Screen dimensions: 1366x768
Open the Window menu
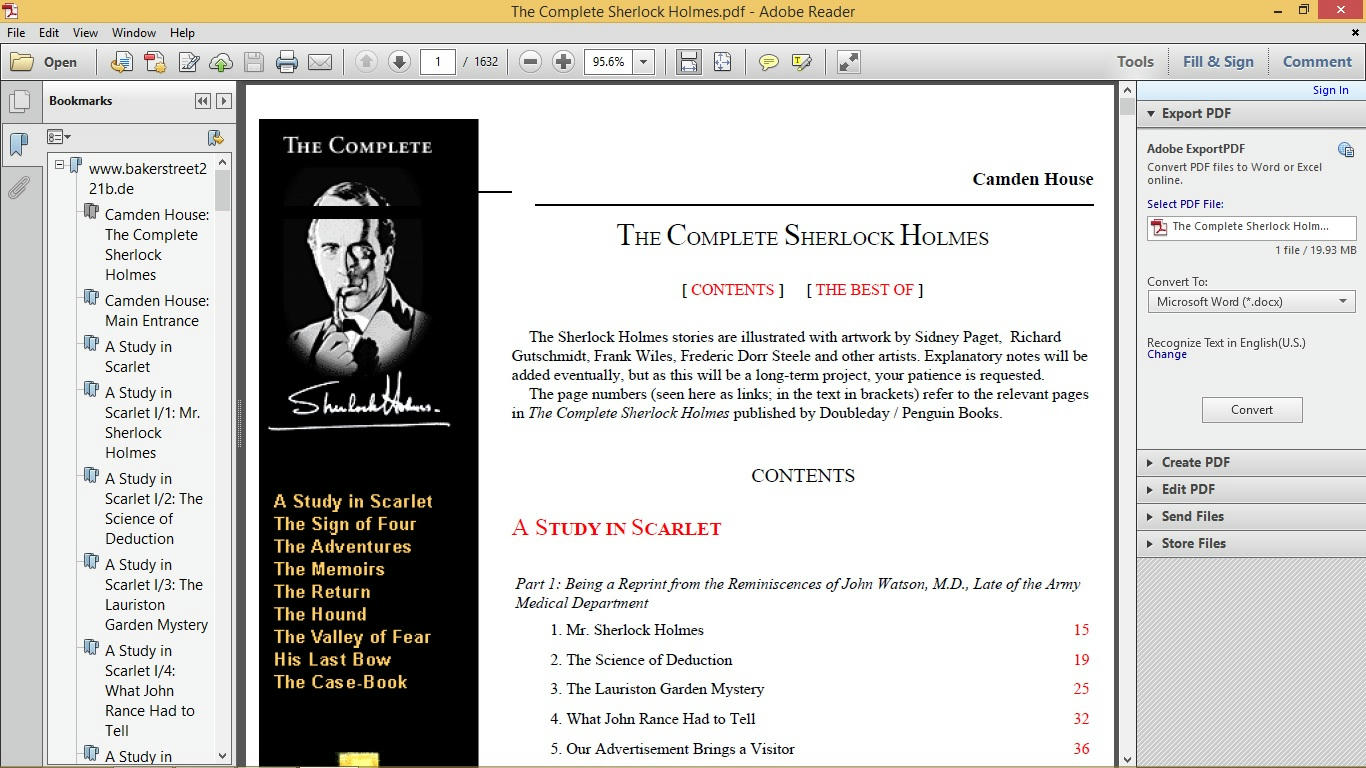(x=134, y=33)
